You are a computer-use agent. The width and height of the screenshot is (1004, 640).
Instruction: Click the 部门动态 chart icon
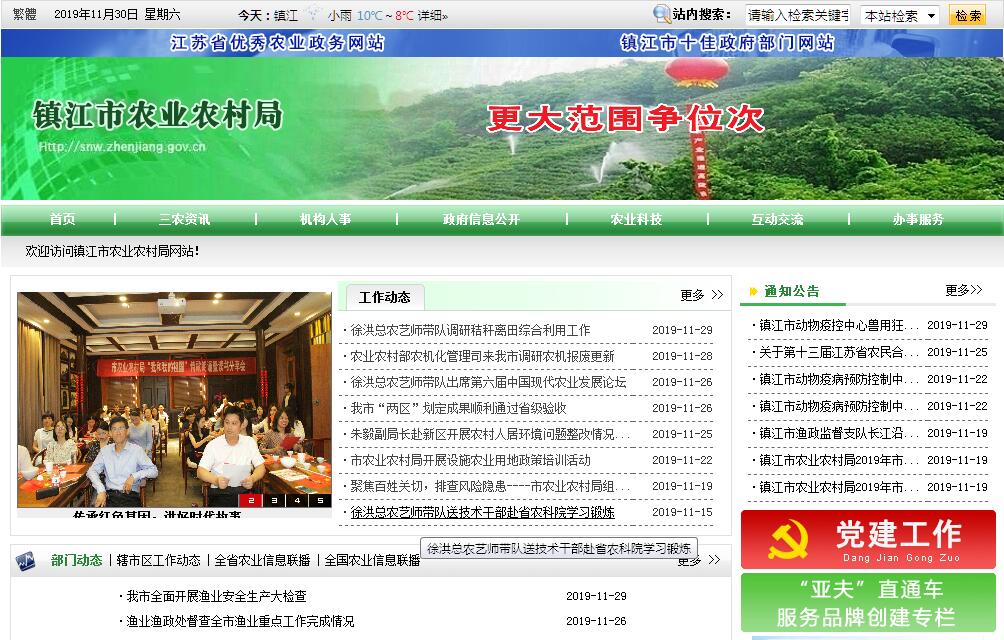point(27,561)
